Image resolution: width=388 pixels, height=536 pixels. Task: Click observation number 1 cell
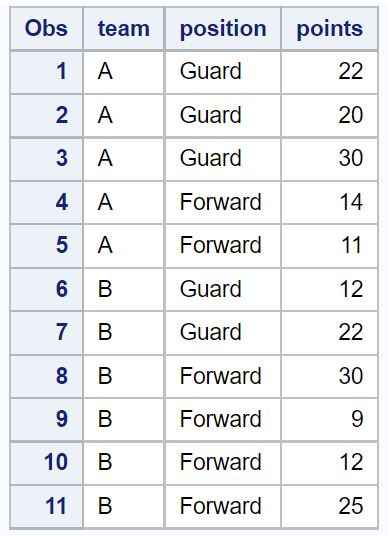[x=46, y=72]
